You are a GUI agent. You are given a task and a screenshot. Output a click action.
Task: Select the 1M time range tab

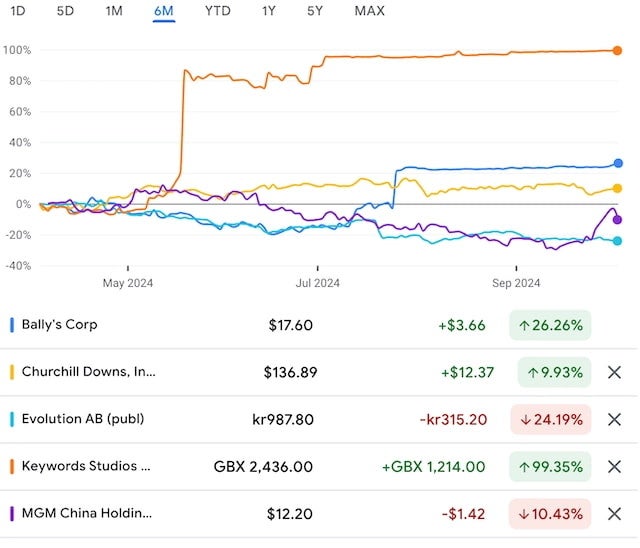pyautogui.click(x=114, y=11)
